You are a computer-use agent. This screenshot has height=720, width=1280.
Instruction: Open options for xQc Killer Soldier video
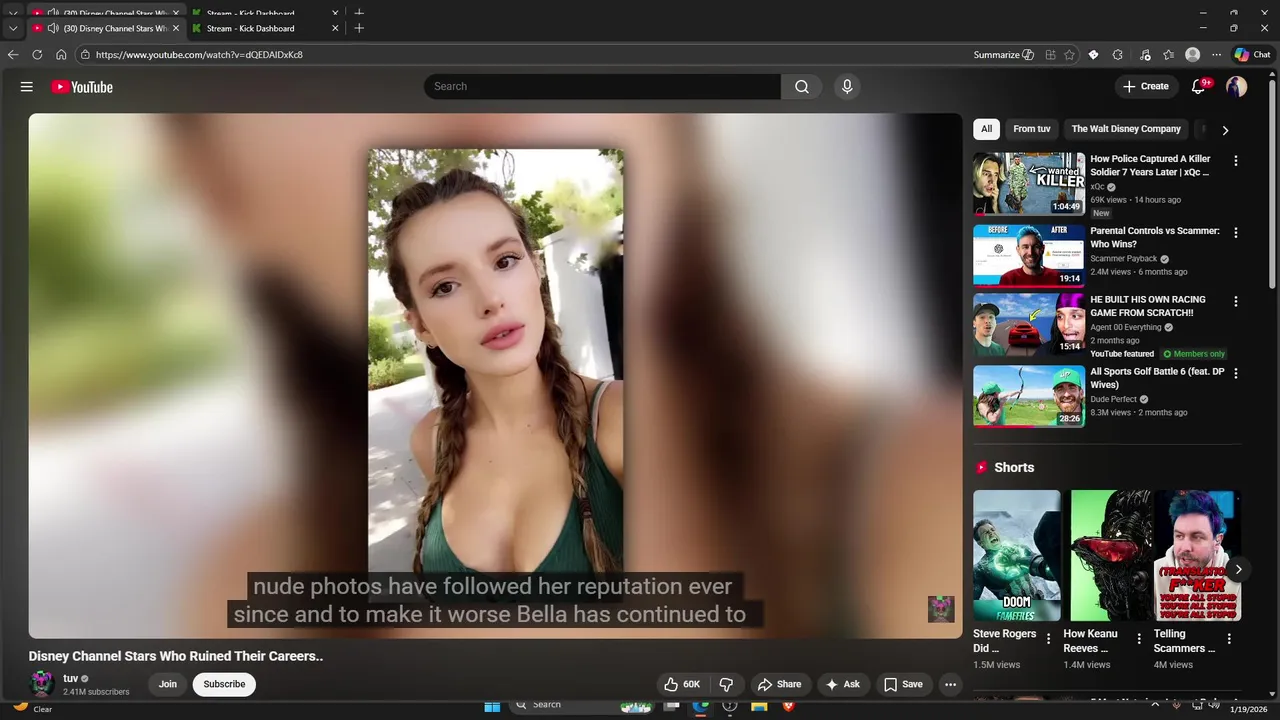click(1236, 161)
